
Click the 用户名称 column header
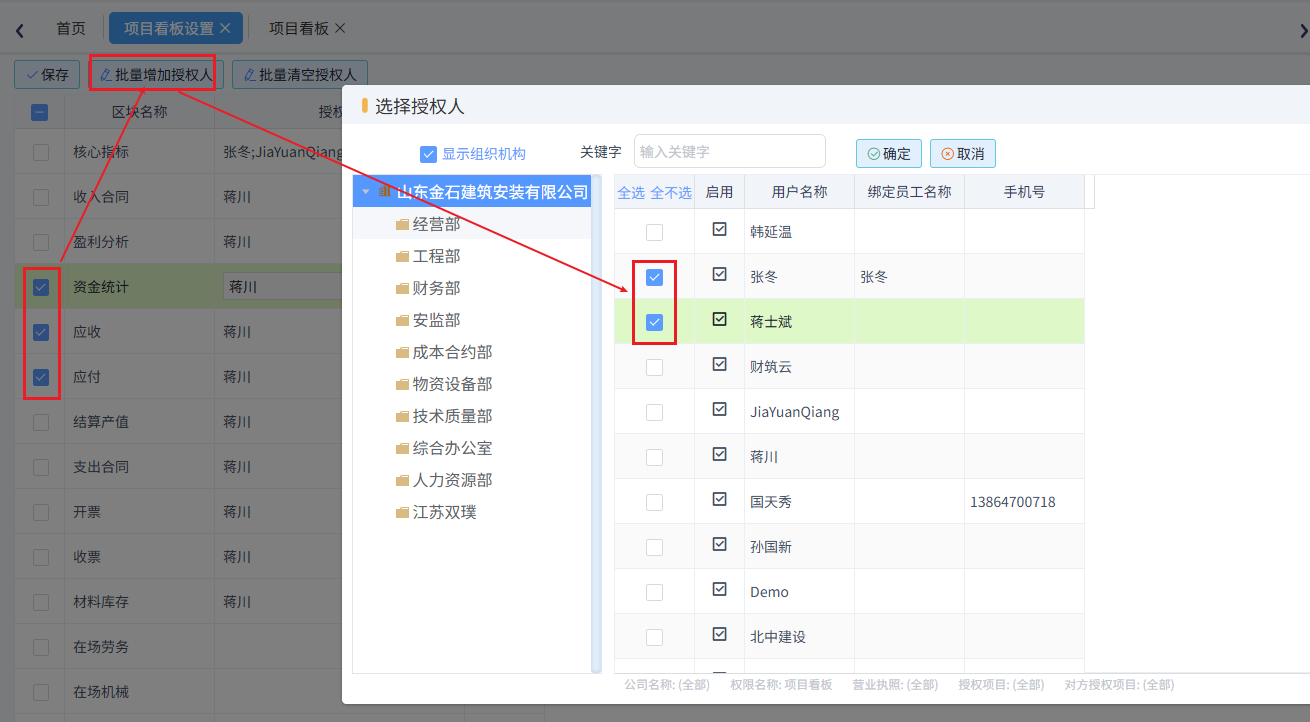click(x=799, y=192)
